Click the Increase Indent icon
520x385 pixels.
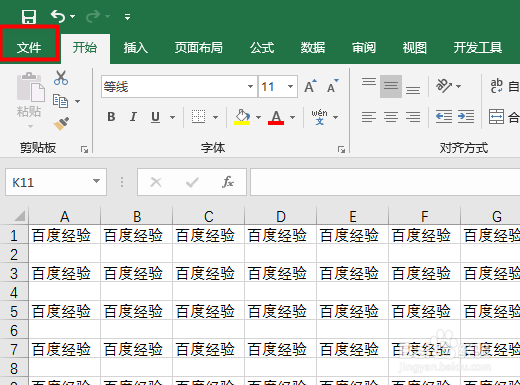click(x=466, y=116)
